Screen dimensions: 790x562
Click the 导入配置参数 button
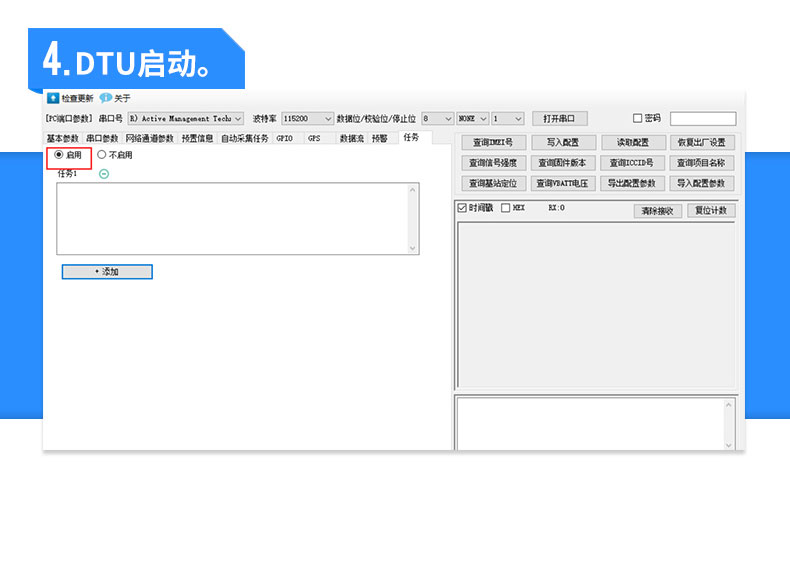(701, 183)
